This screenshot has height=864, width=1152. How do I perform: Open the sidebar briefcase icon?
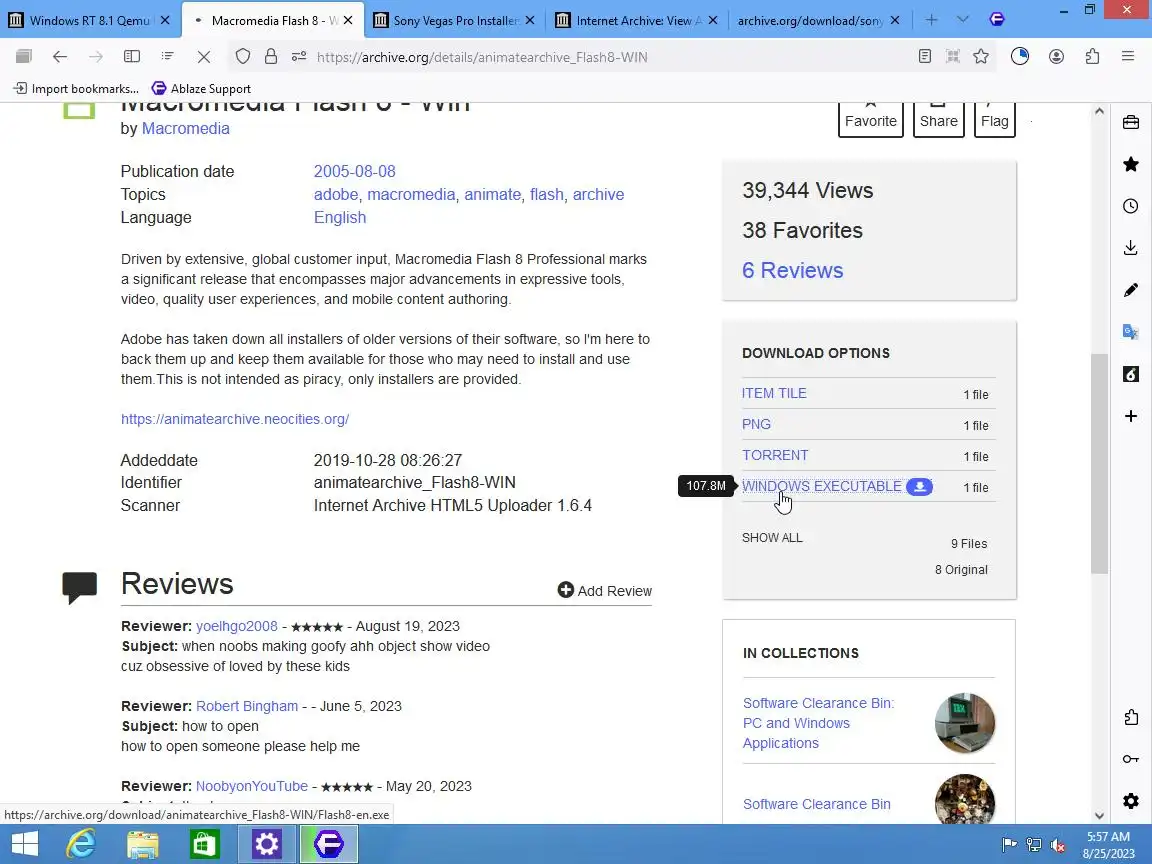pos(1131,123)
